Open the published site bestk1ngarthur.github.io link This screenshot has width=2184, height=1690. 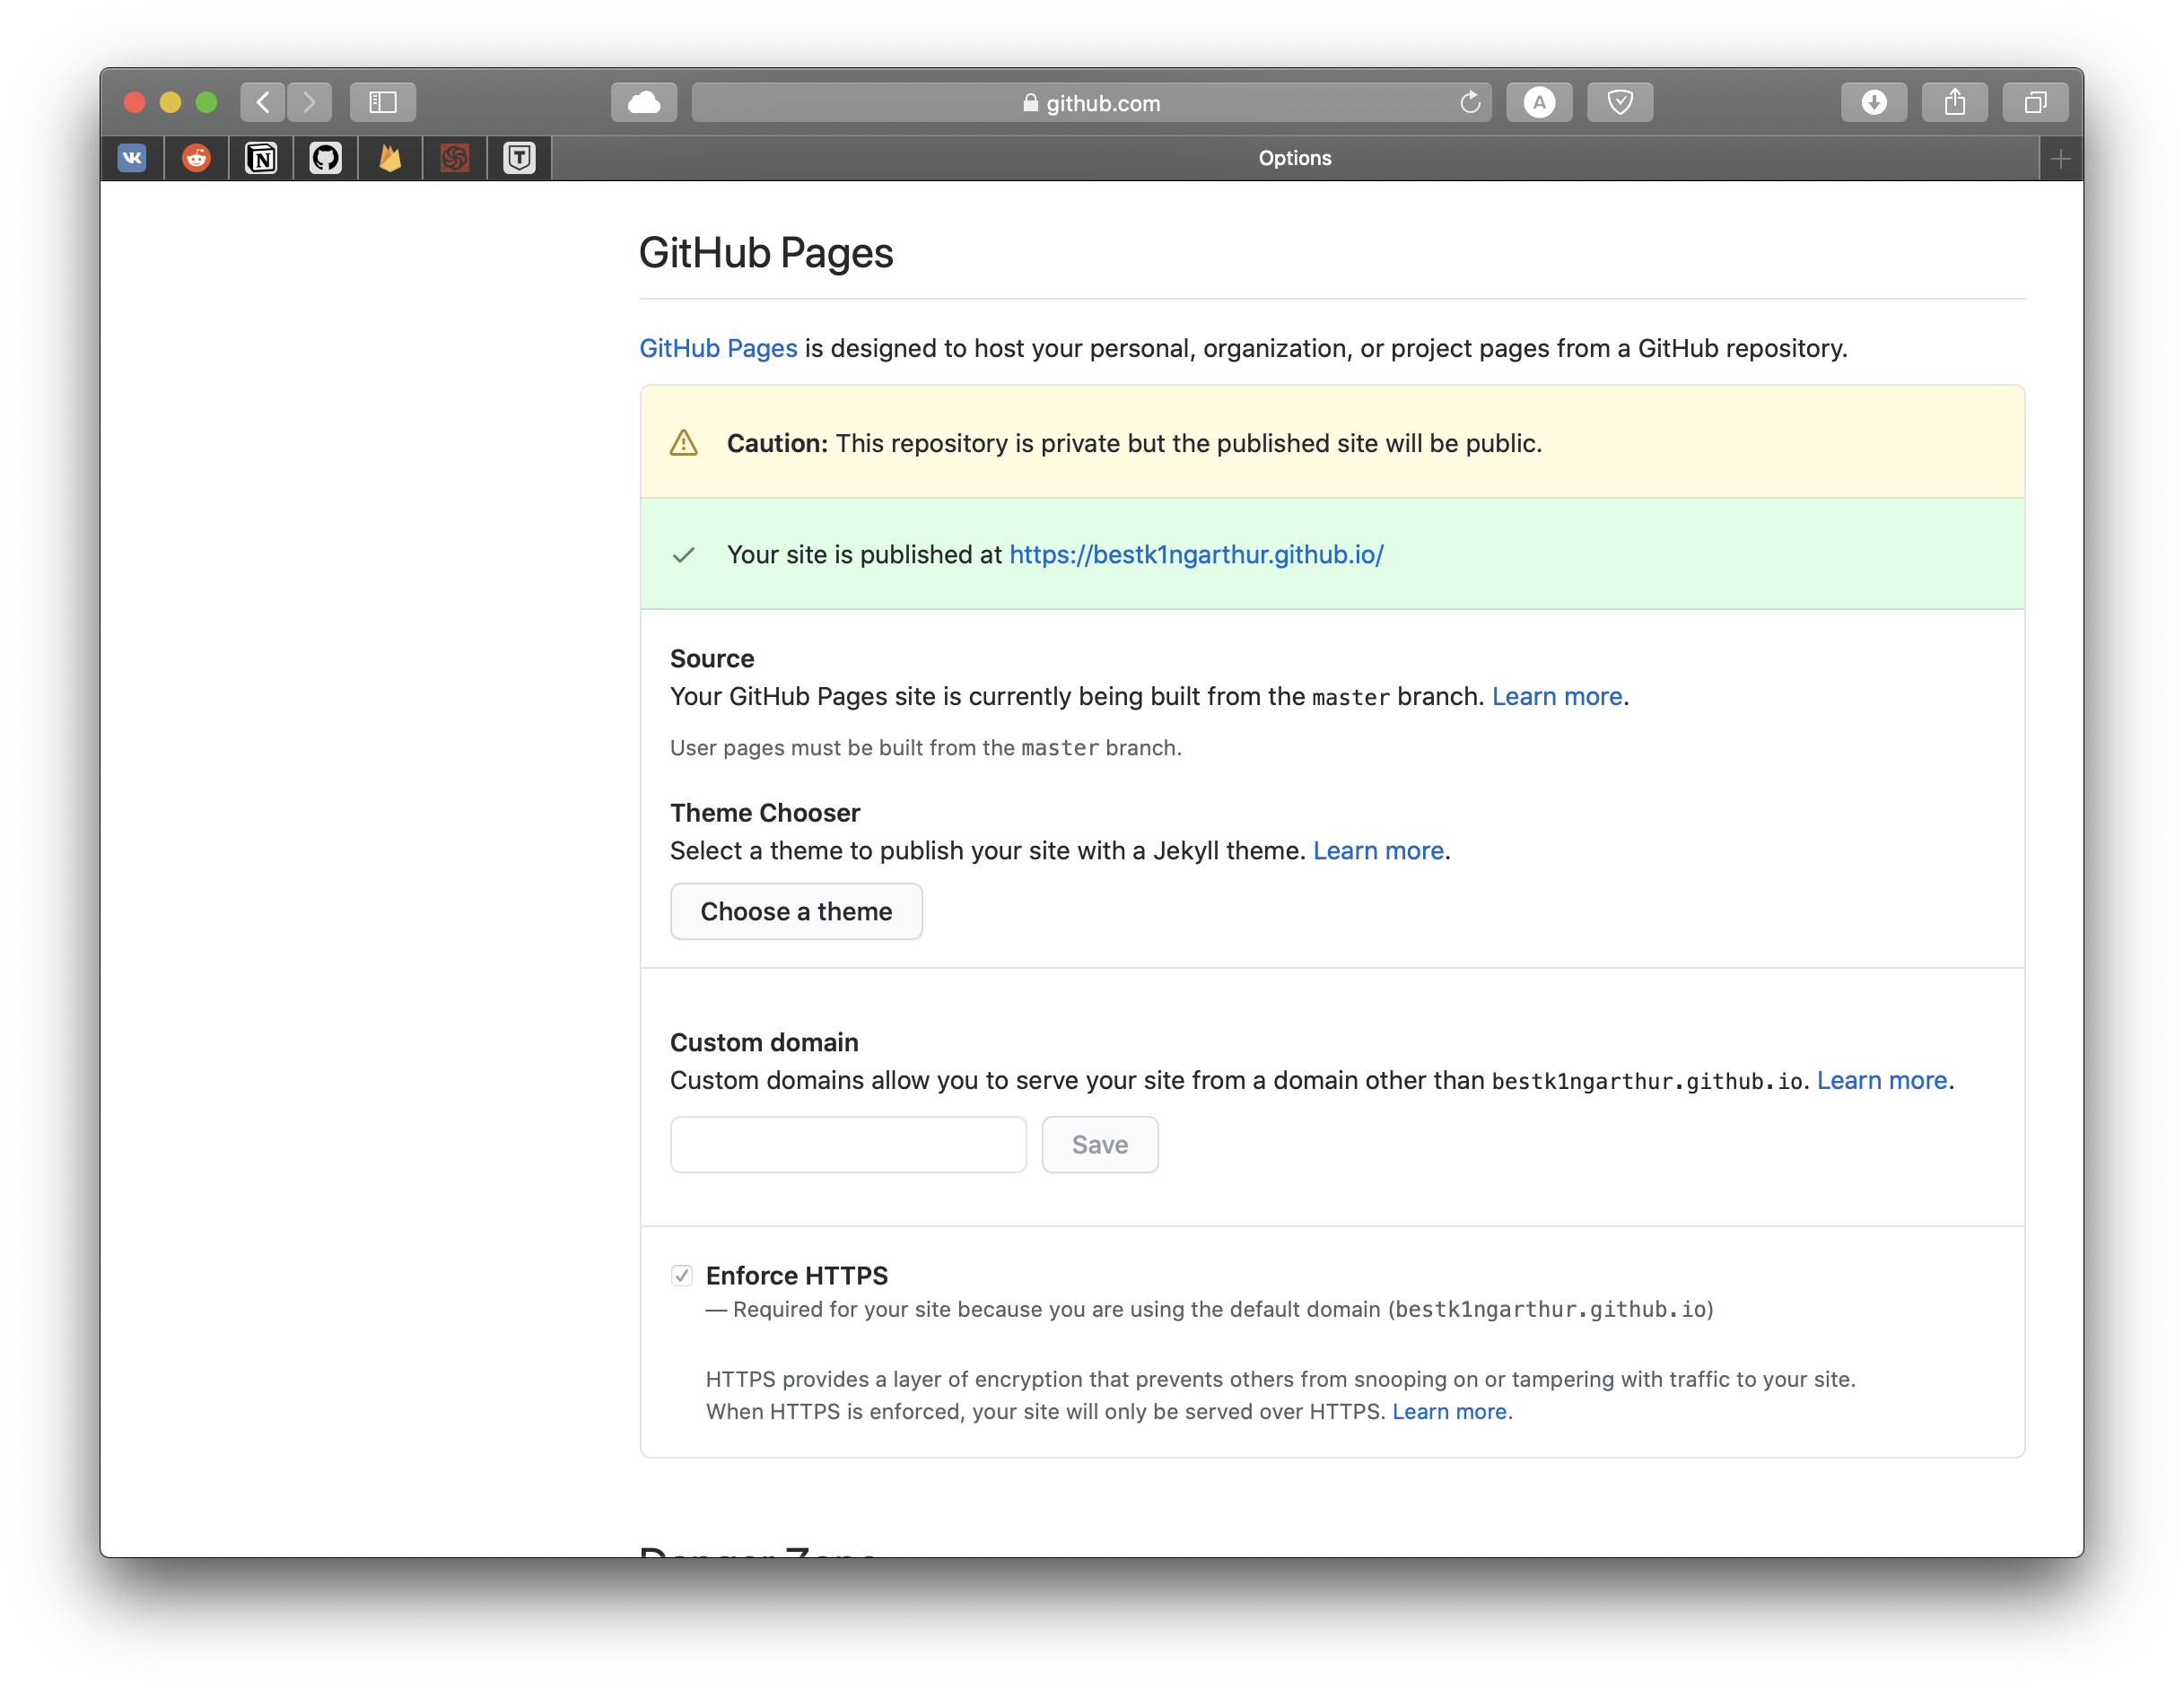(1196, 554)
